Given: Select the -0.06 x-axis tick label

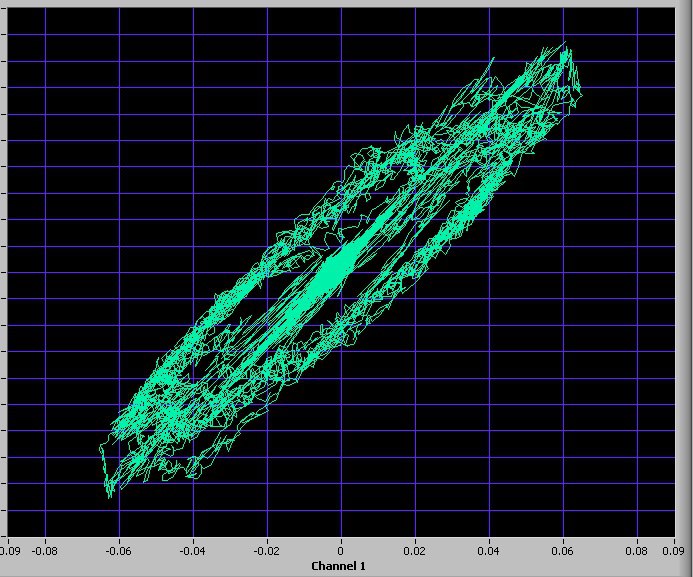Looking at the screenshot, I should click(118, 550).
